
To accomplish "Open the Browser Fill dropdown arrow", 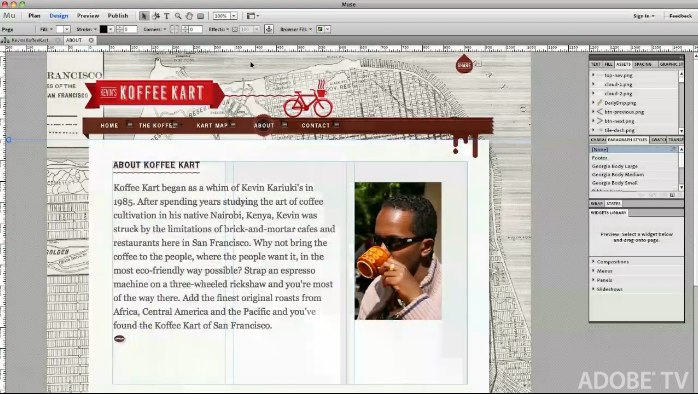I will point(327,29).
